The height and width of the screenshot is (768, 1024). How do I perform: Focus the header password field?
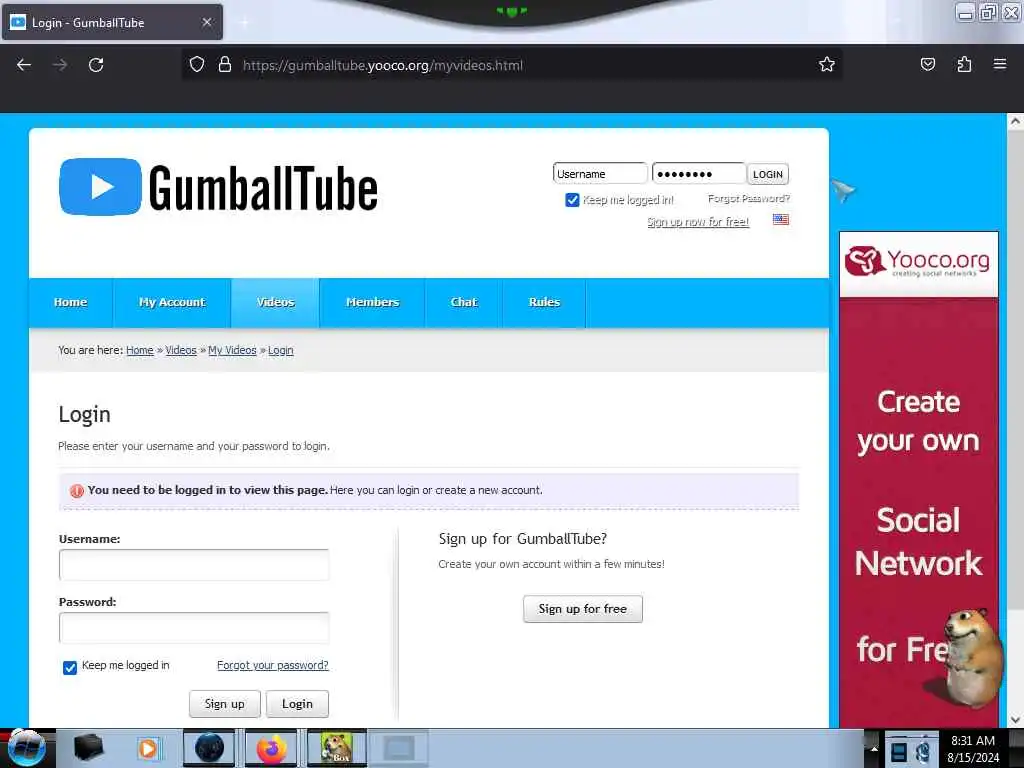pyautogui.click(x=699, y=174)
